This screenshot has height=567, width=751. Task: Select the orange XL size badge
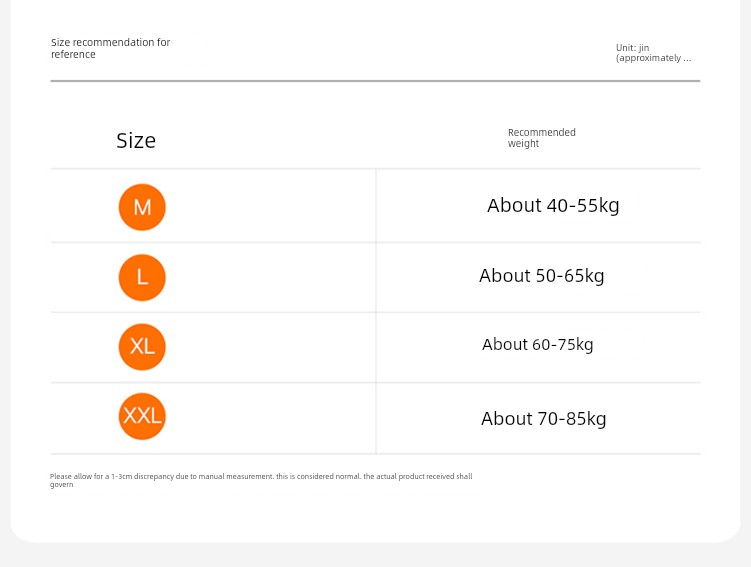click(142, 347)
